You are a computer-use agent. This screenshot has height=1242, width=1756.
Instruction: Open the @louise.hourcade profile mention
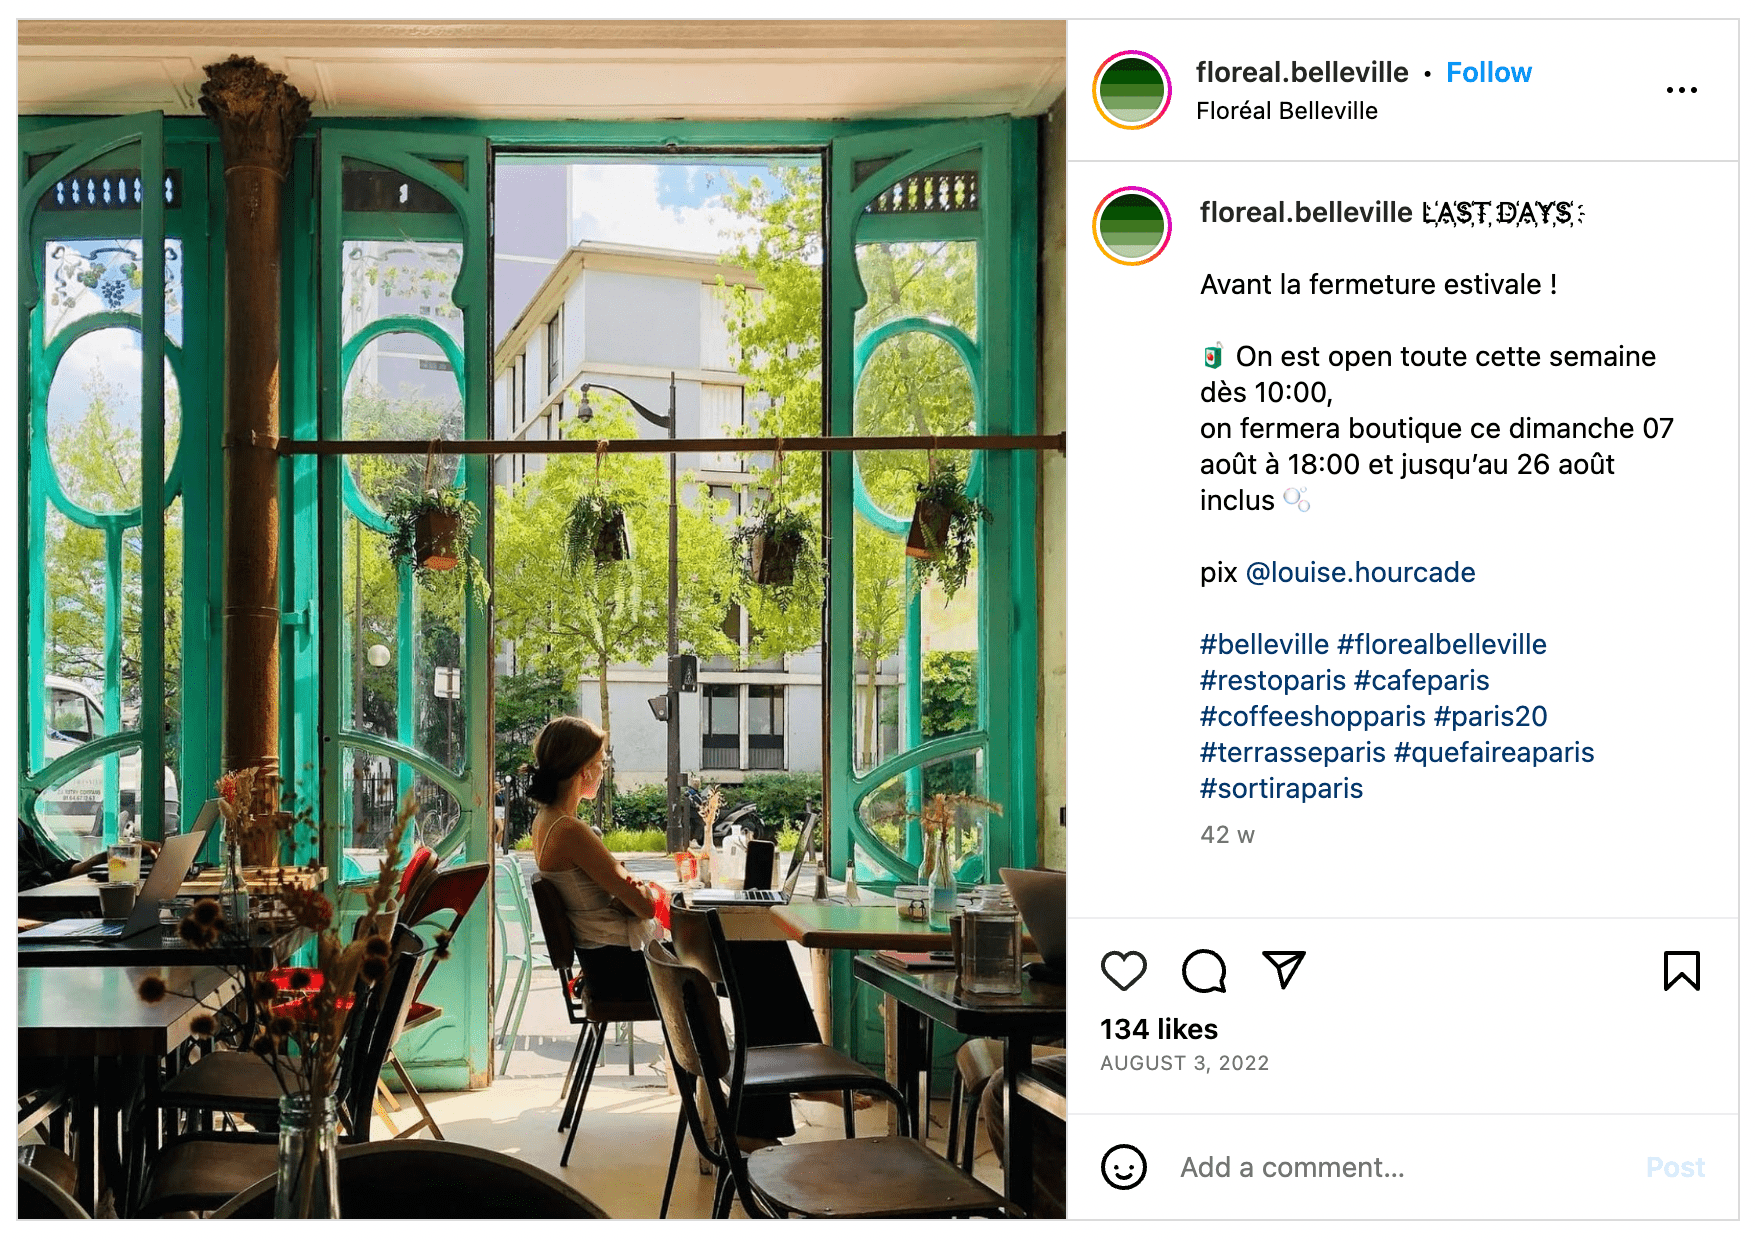(x=1360, y=572)
